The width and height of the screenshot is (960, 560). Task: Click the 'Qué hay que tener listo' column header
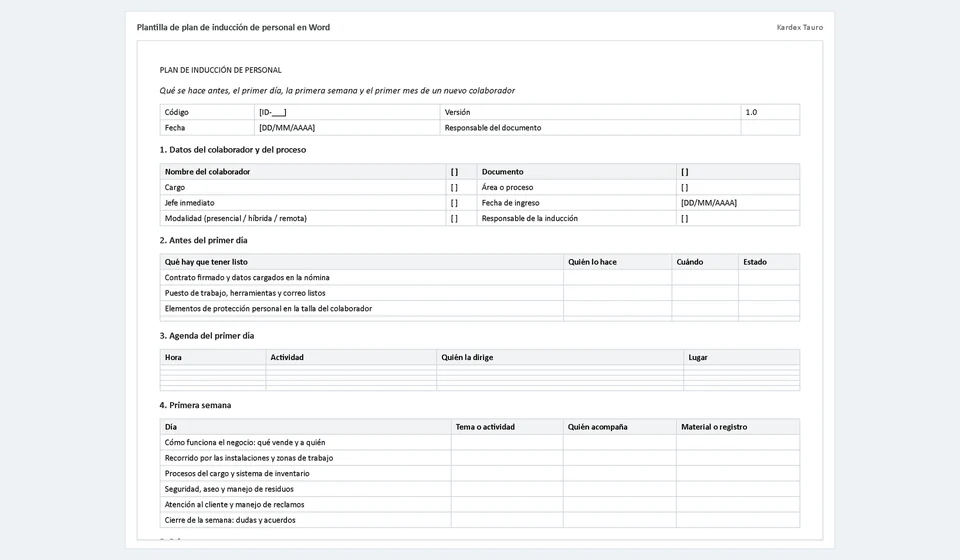tap(361, 262)
